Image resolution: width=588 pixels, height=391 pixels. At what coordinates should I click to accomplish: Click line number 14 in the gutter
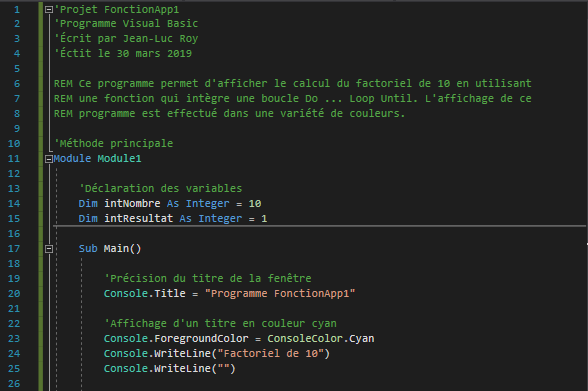click(x=14, y=204)
